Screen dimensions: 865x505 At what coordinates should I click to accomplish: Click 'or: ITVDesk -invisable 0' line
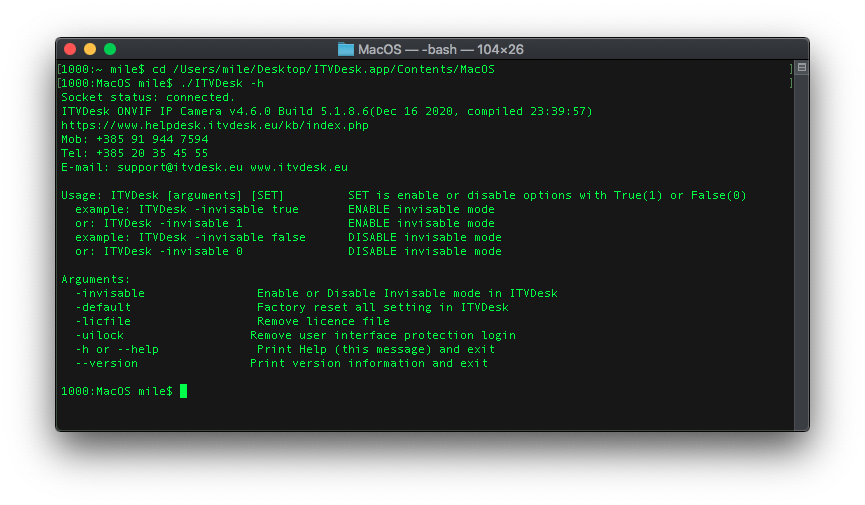[x=159, y=251]
